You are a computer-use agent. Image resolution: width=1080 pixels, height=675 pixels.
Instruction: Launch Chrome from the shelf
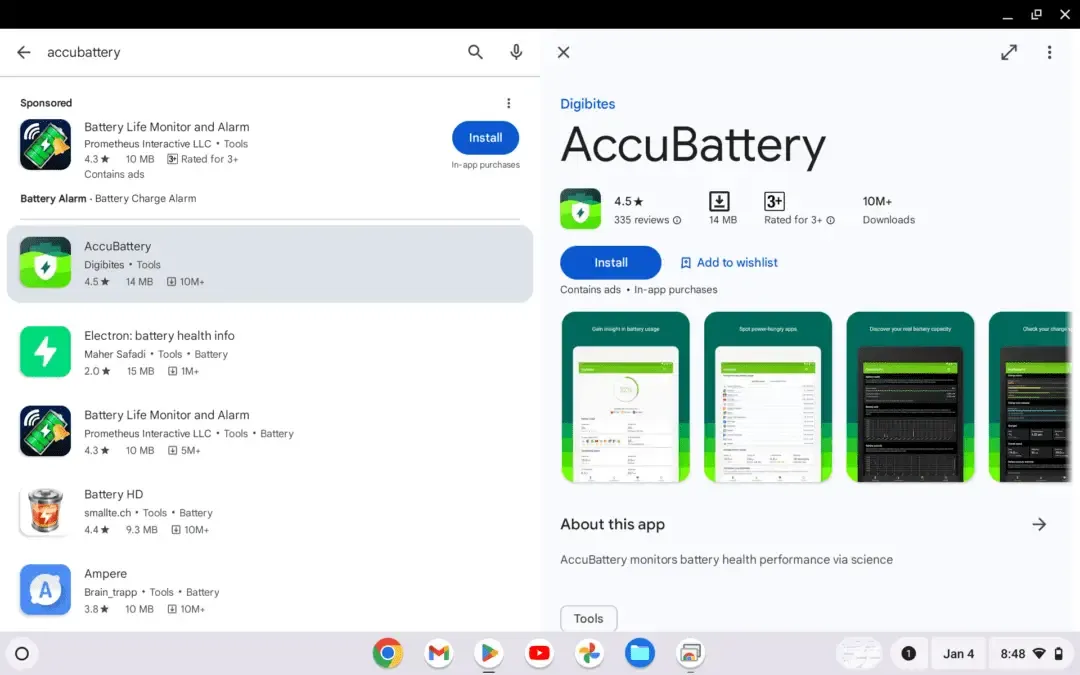click(388, 653)
